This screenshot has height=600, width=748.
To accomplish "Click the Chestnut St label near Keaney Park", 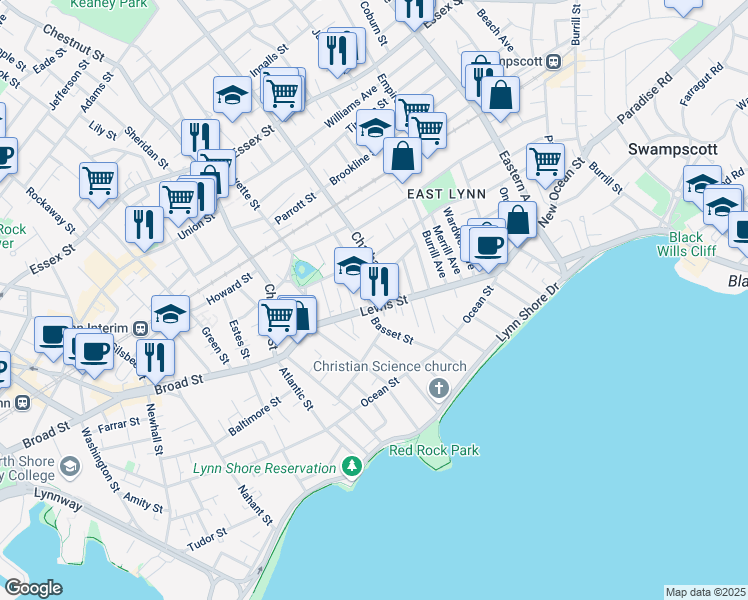I will click(x=73, y=43).
